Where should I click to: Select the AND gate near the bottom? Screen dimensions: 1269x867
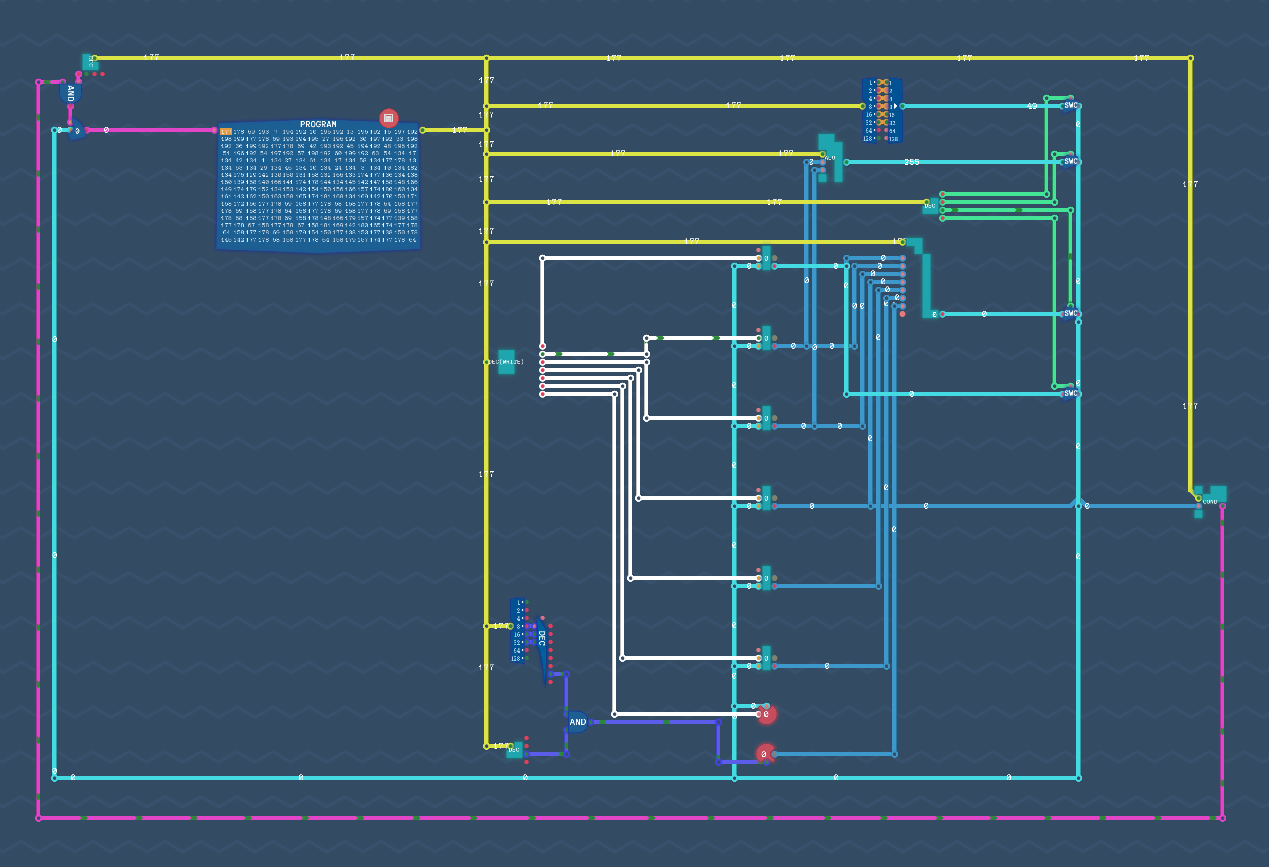click(577, 721)
